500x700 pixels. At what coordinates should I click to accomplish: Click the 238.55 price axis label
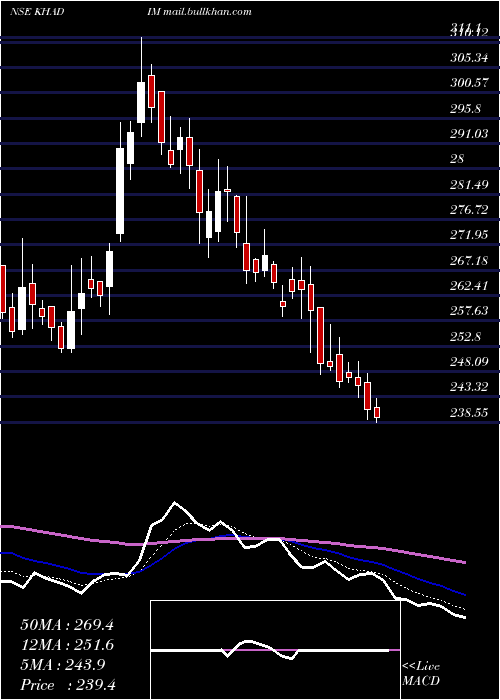(x=469, y=412)
